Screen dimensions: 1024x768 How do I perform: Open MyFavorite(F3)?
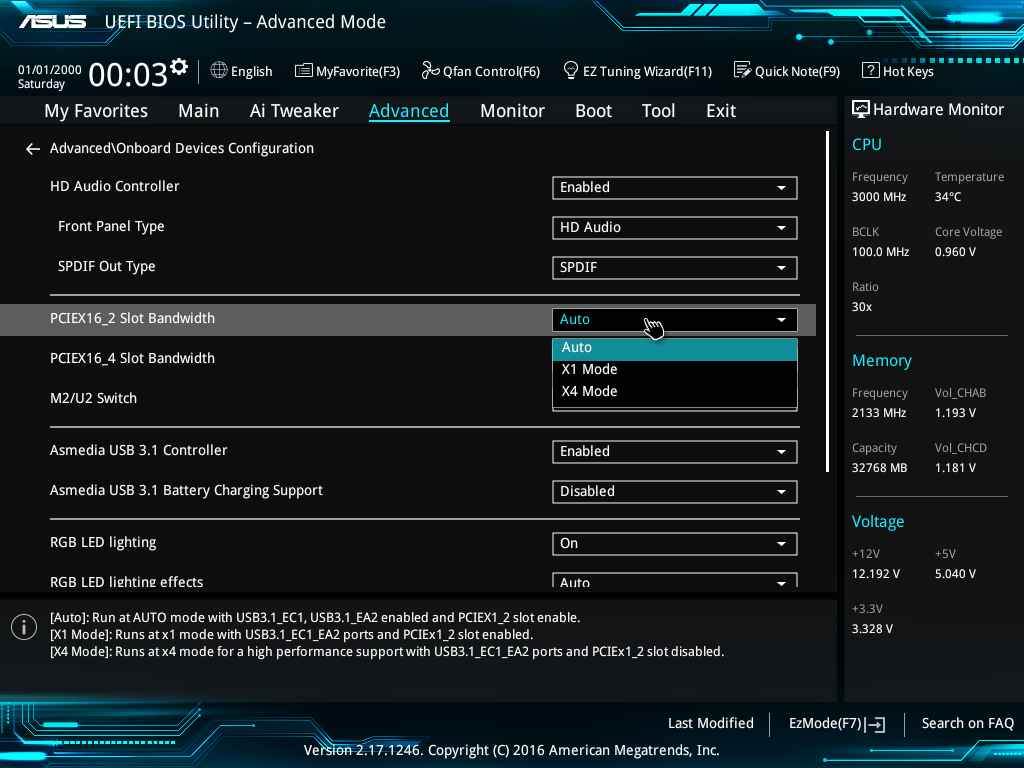tap(347, 71)
